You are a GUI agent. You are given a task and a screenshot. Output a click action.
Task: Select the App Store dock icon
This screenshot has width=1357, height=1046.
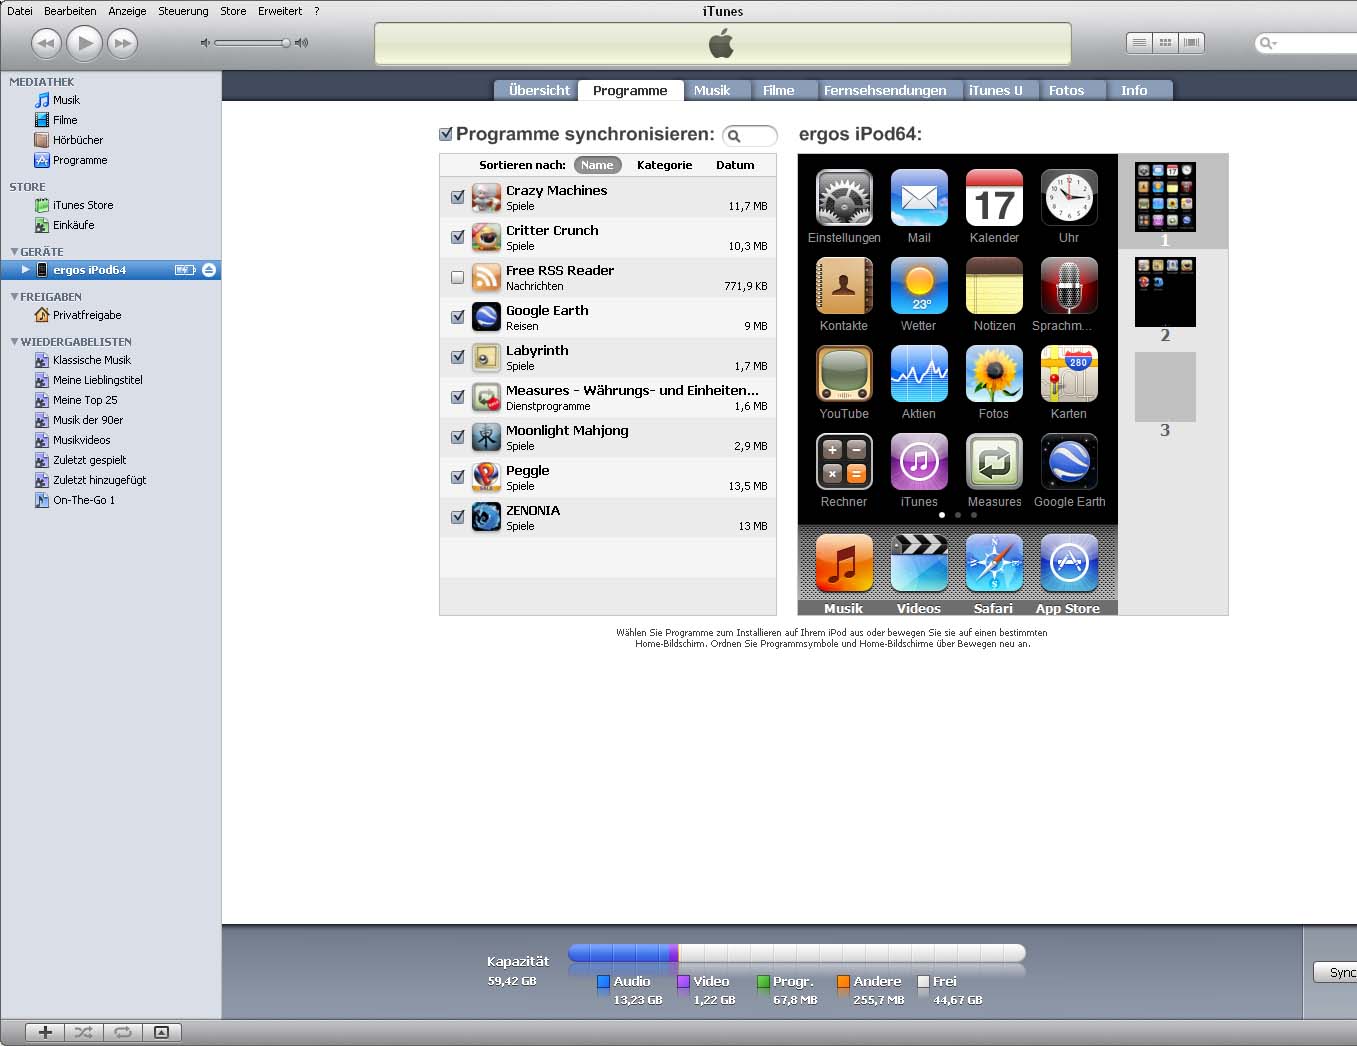tap(1069, 563)
